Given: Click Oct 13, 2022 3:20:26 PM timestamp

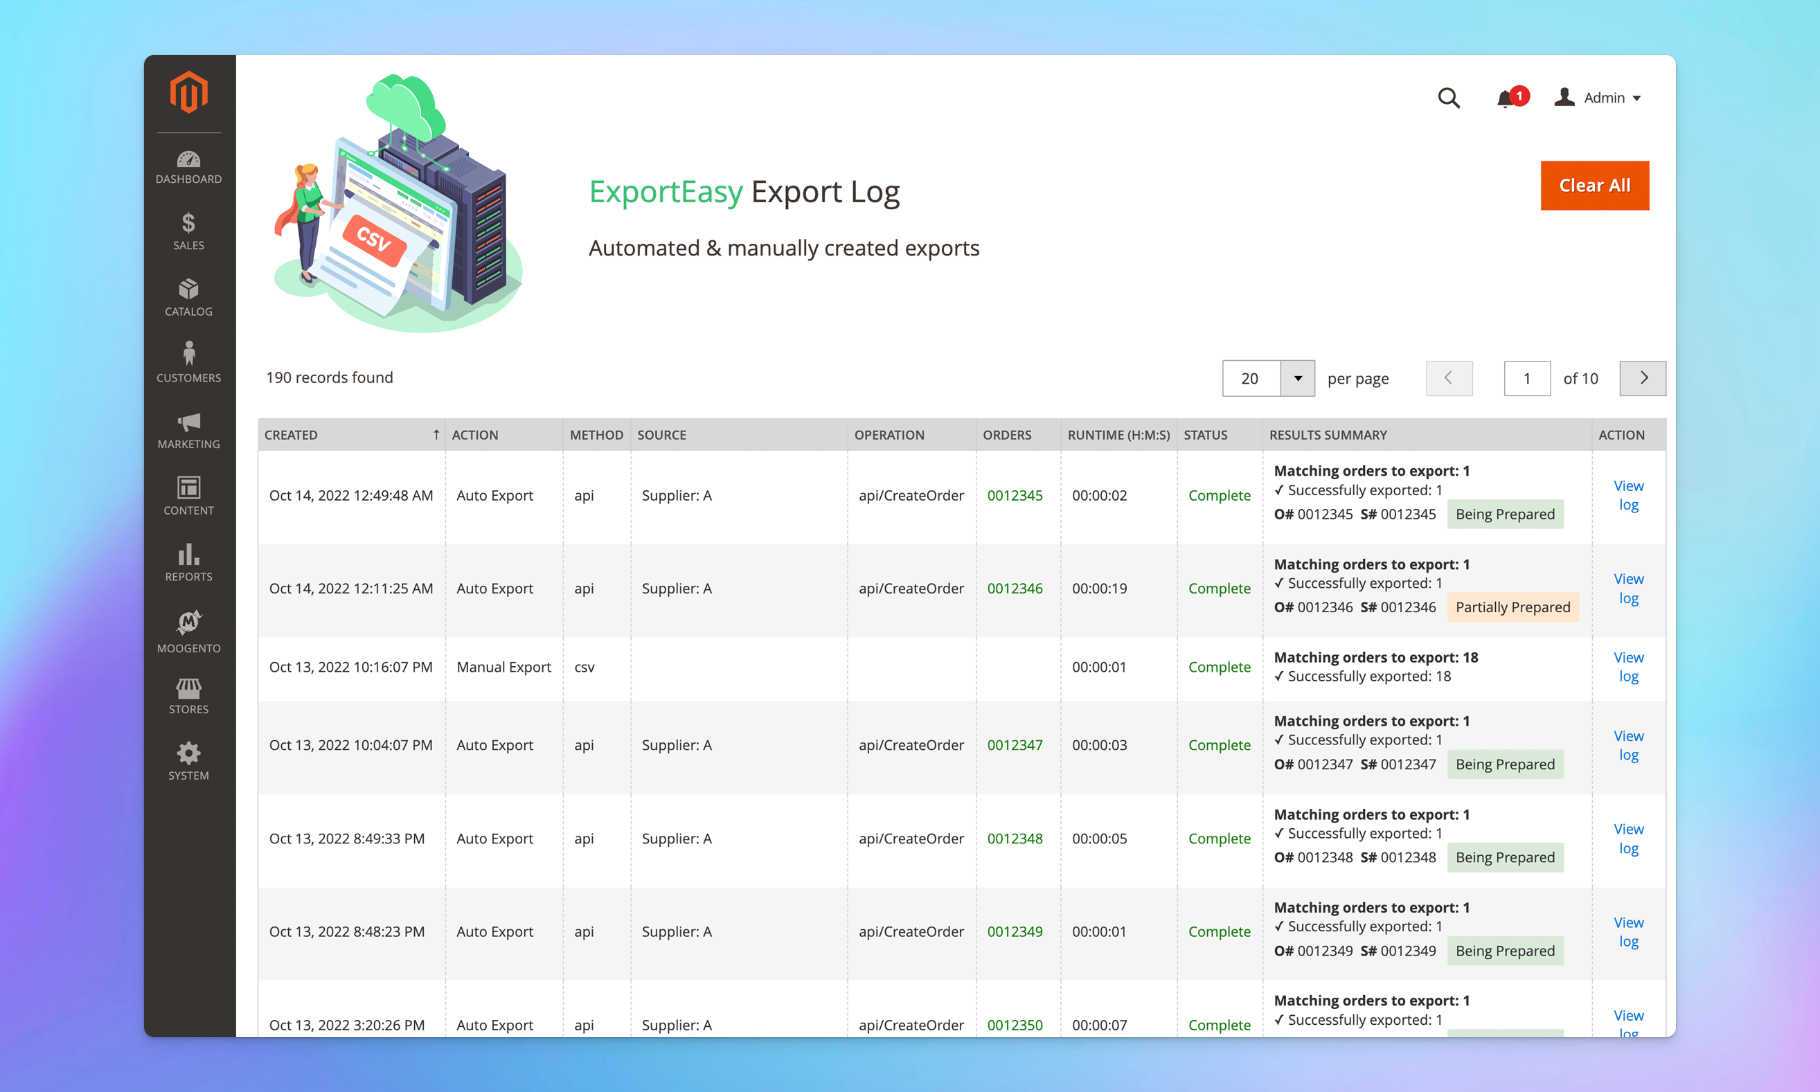Looking at the screenshot, I should 347,1025.
